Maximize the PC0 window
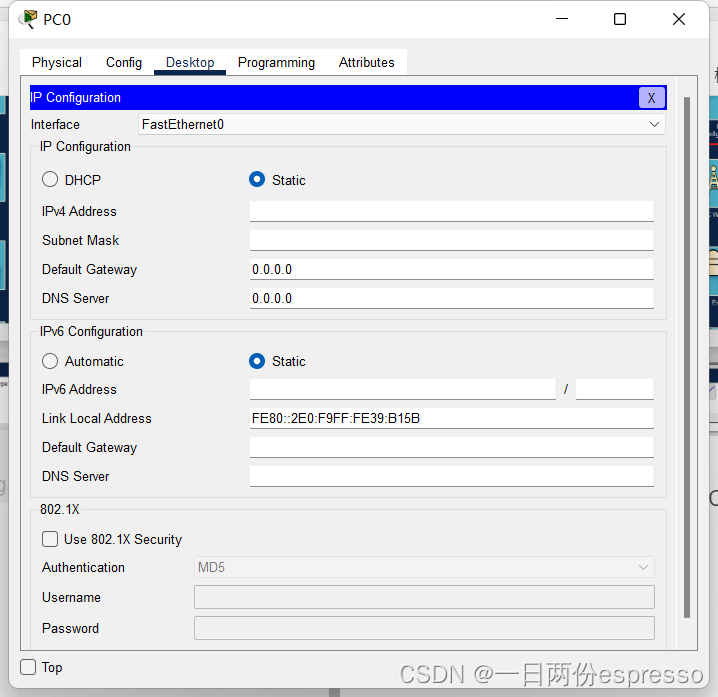Viewport: 718px width, 697px height. (x=620, y=19)
